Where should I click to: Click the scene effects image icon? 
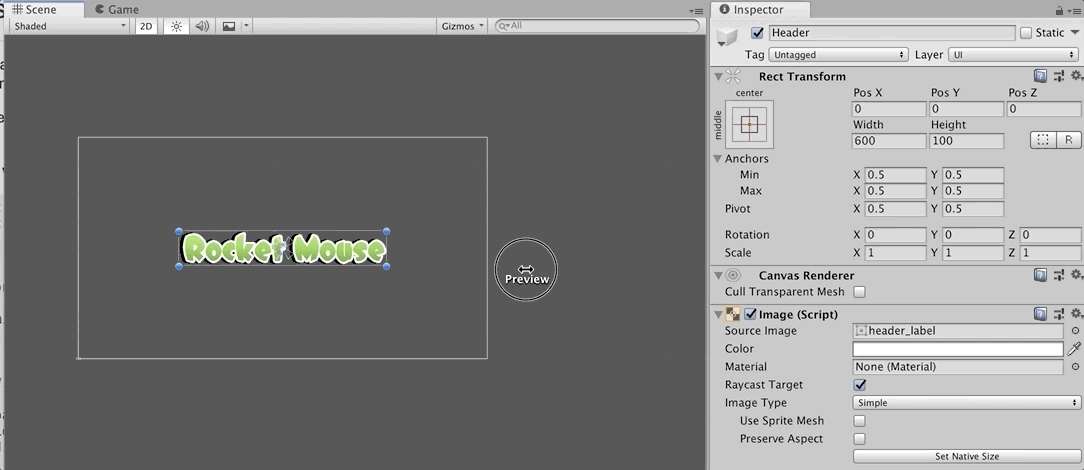[x=229, y=26]
